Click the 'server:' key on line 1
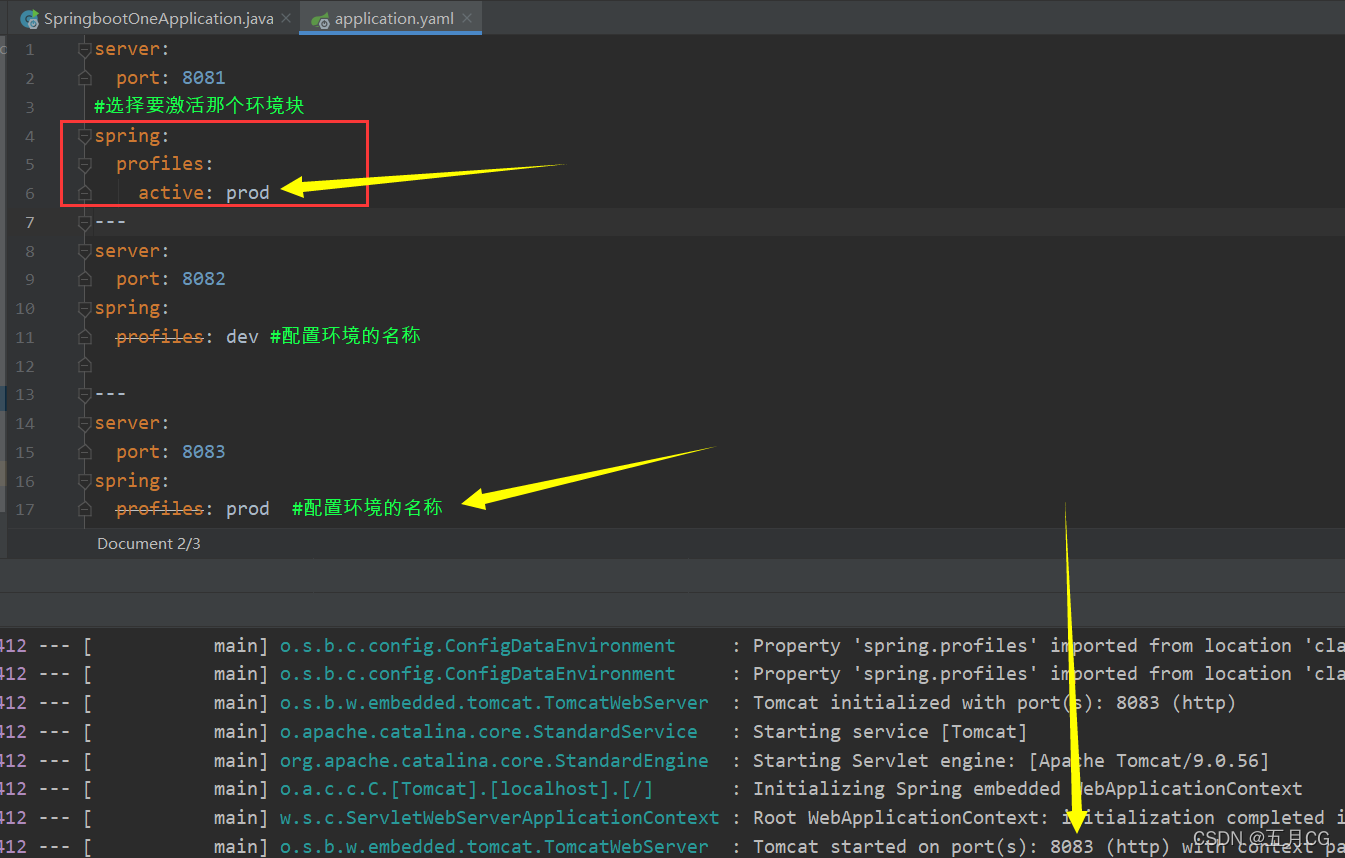1345x858 pixels. click(x=132, y=49)
